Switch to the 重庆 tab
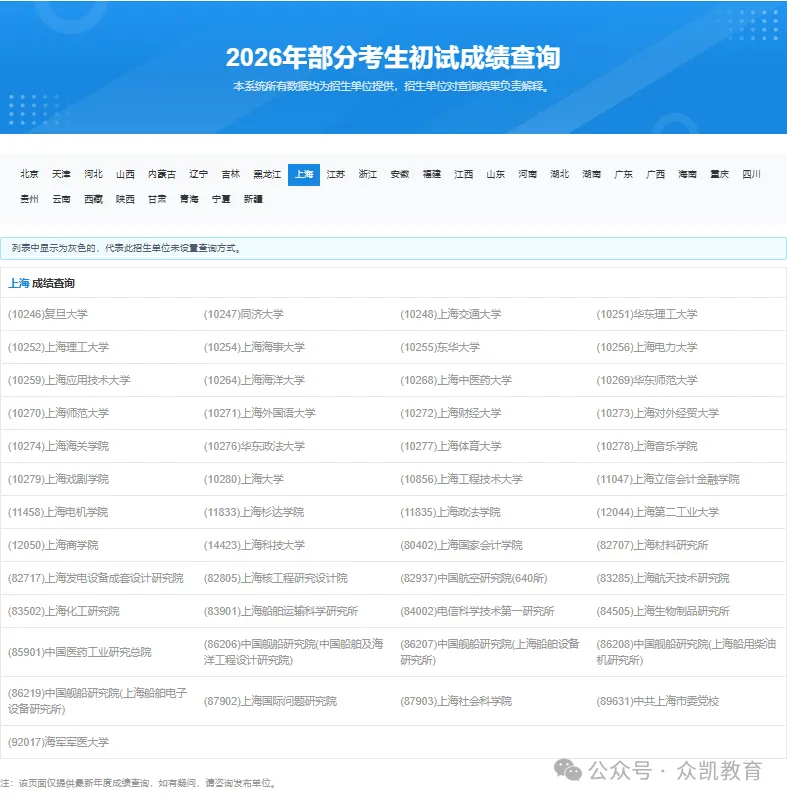Screen dimensions: 787x801 click(x=720, y=174)
